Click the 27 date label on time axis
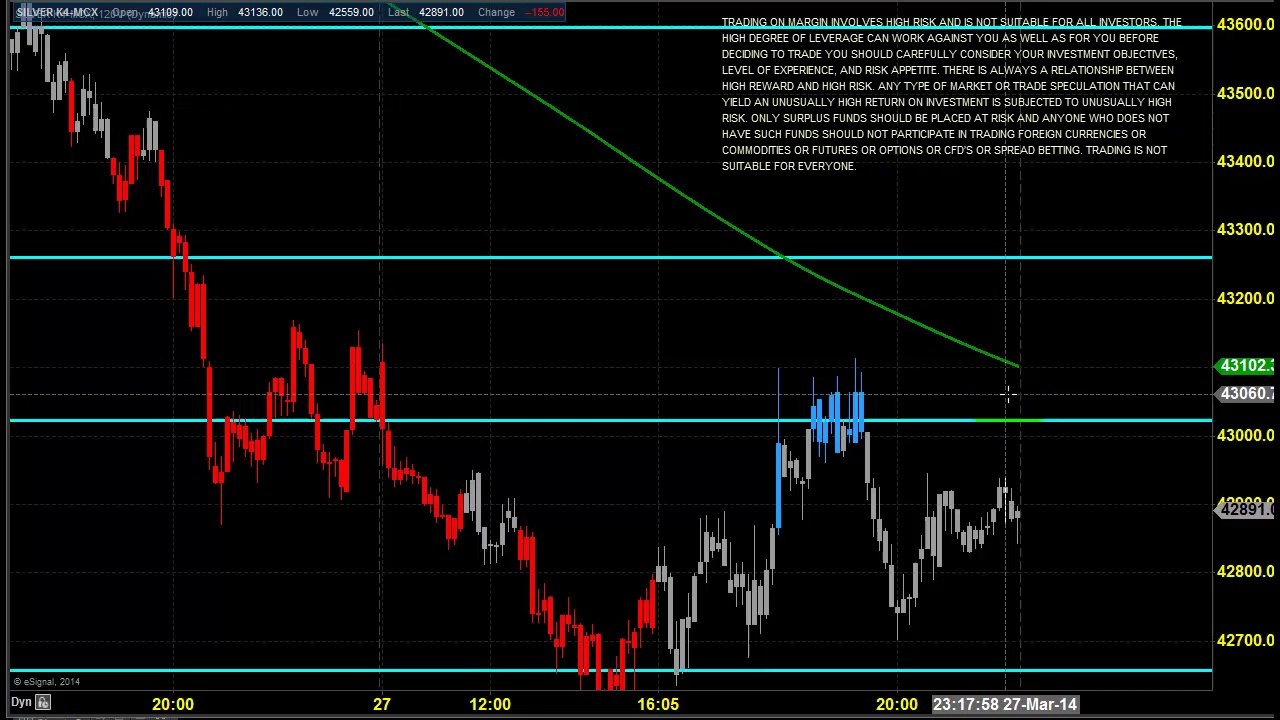This screenshot has width=1280, height=720. click(382, 704)
